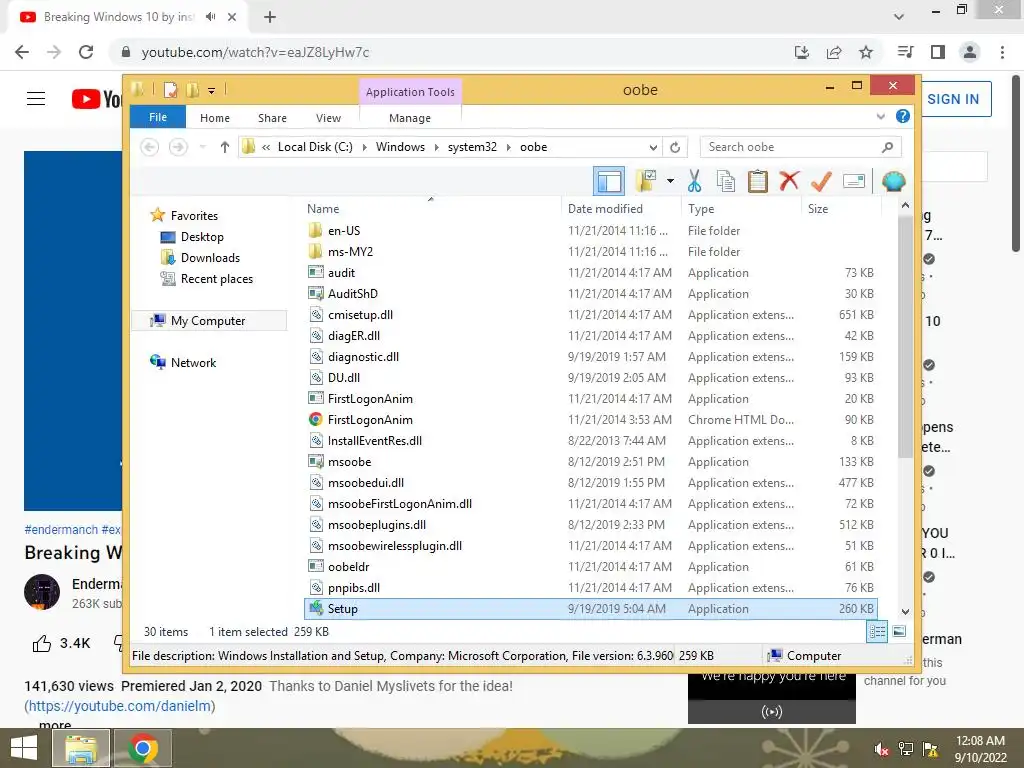This screenshot has height=768, width=1024.
Task: Open the Home ribbon tab
Action: pos(215,118)
